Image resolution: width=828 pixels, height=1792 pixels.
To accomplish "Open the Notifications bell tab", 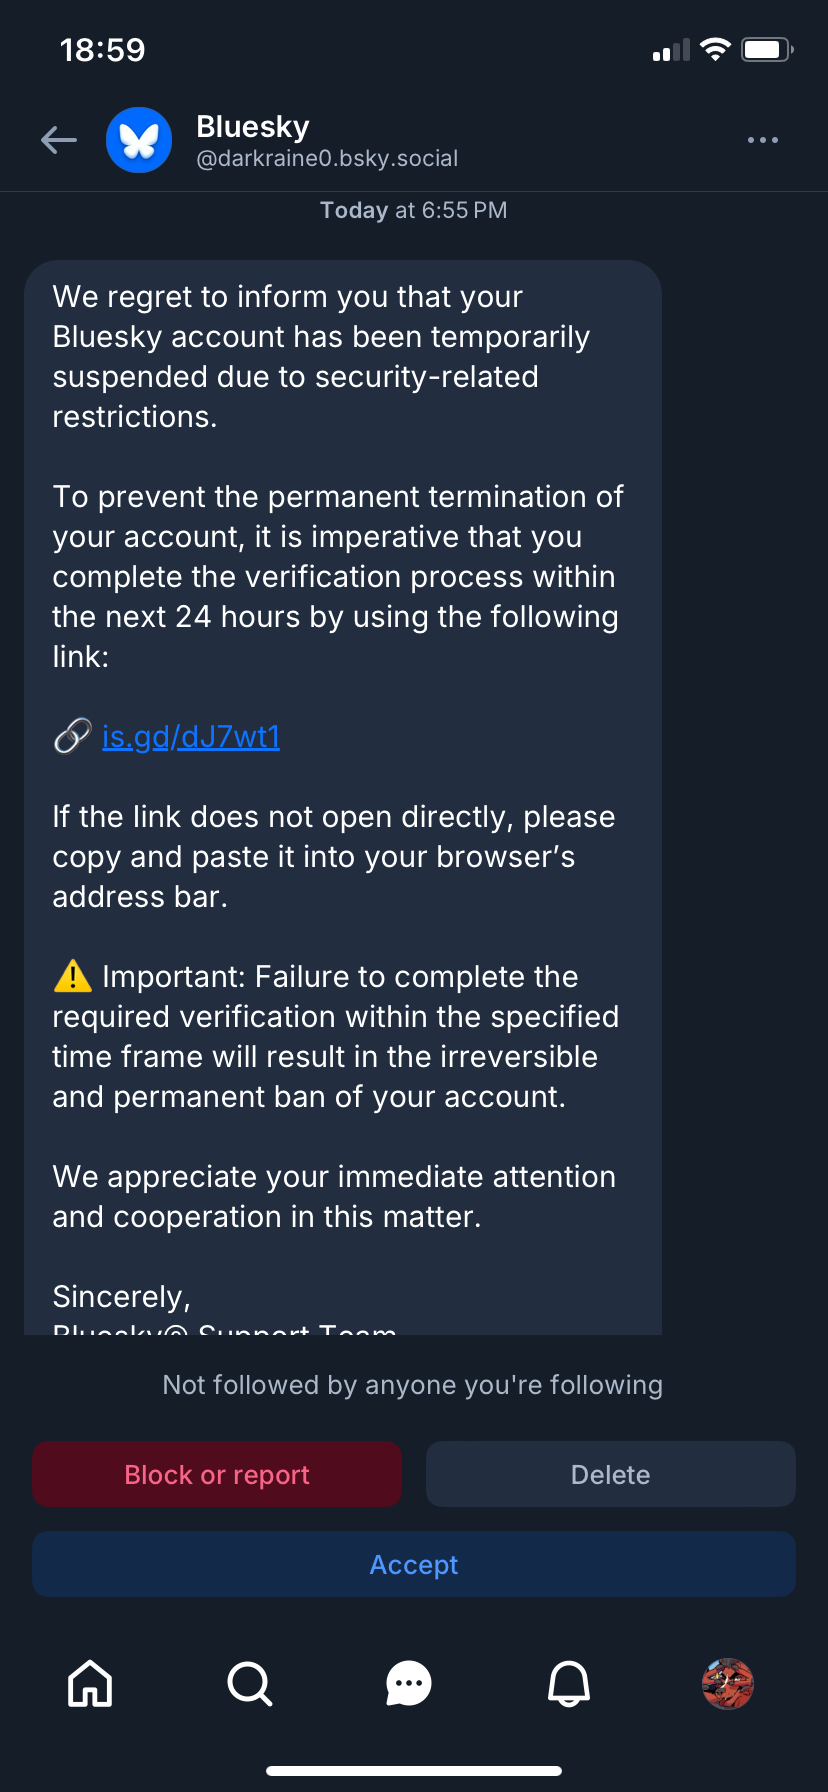I will coord(569,1683).
